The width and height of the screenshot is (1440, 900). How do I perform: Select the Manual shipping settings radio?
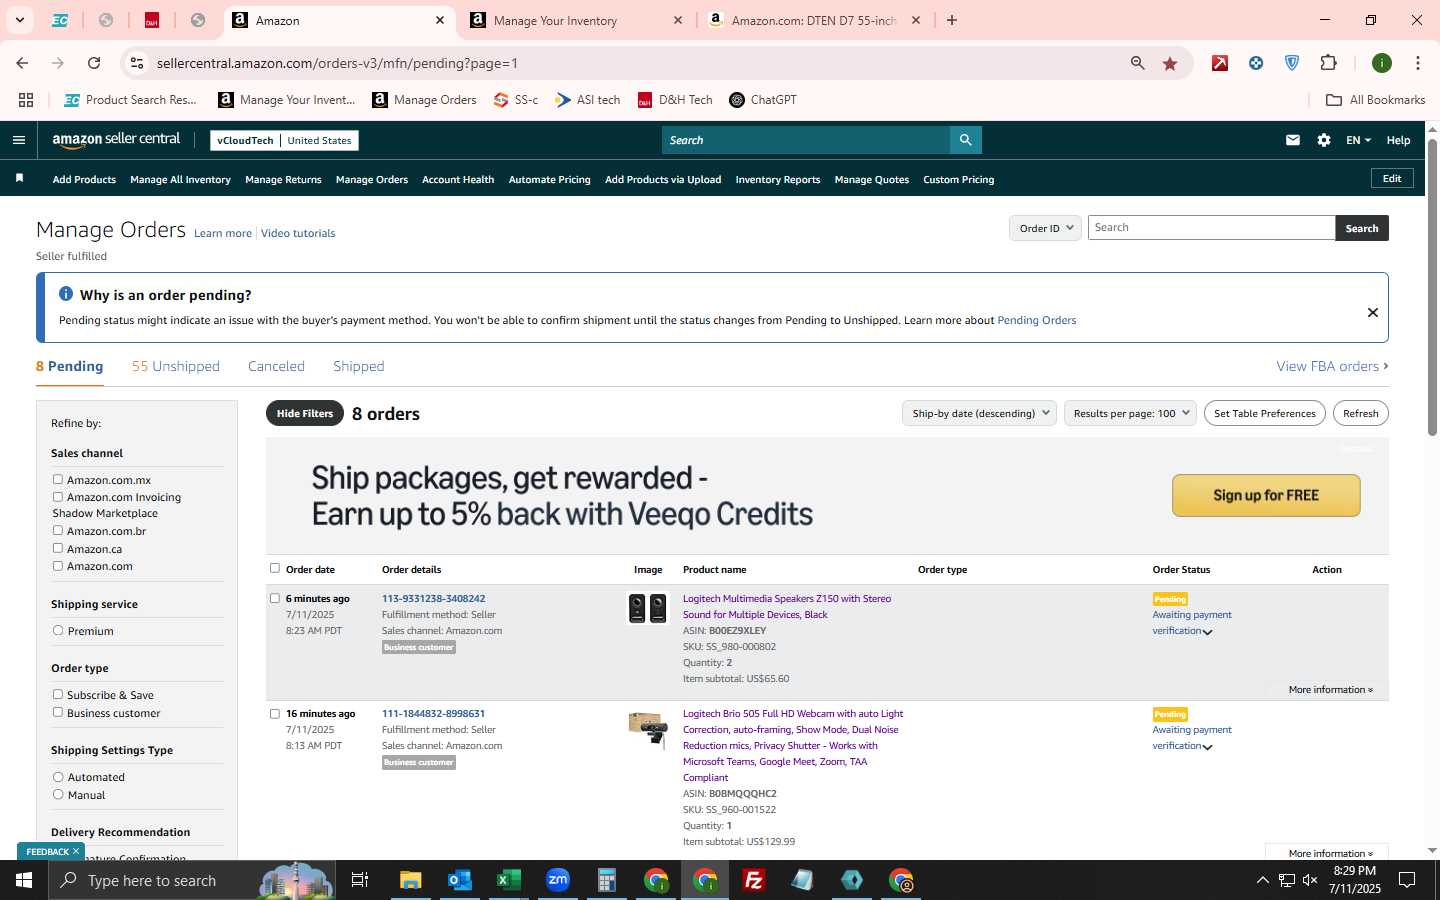[x=58, y=795]
